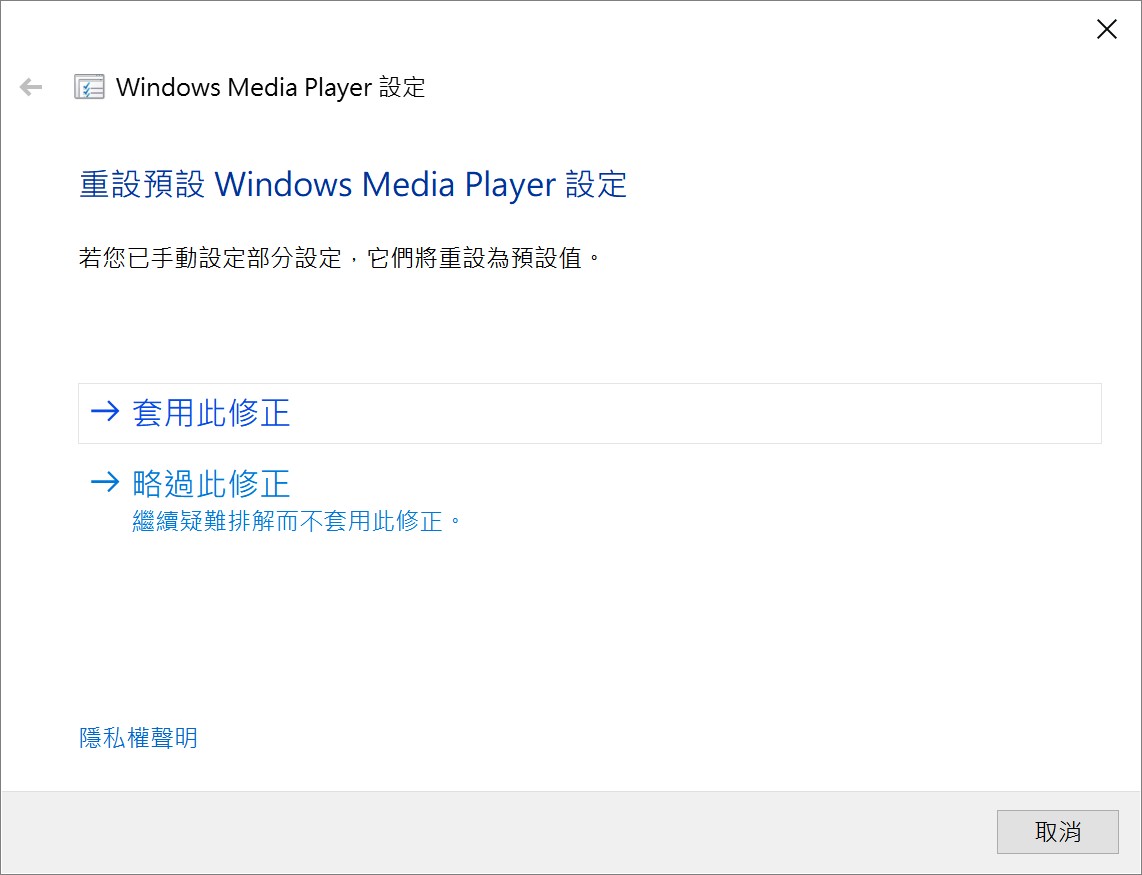This screenshot has height=875, width=1142.
Task: Click the heading 重設預設 Windows Media Player 設定
Action: coord(353,184)
